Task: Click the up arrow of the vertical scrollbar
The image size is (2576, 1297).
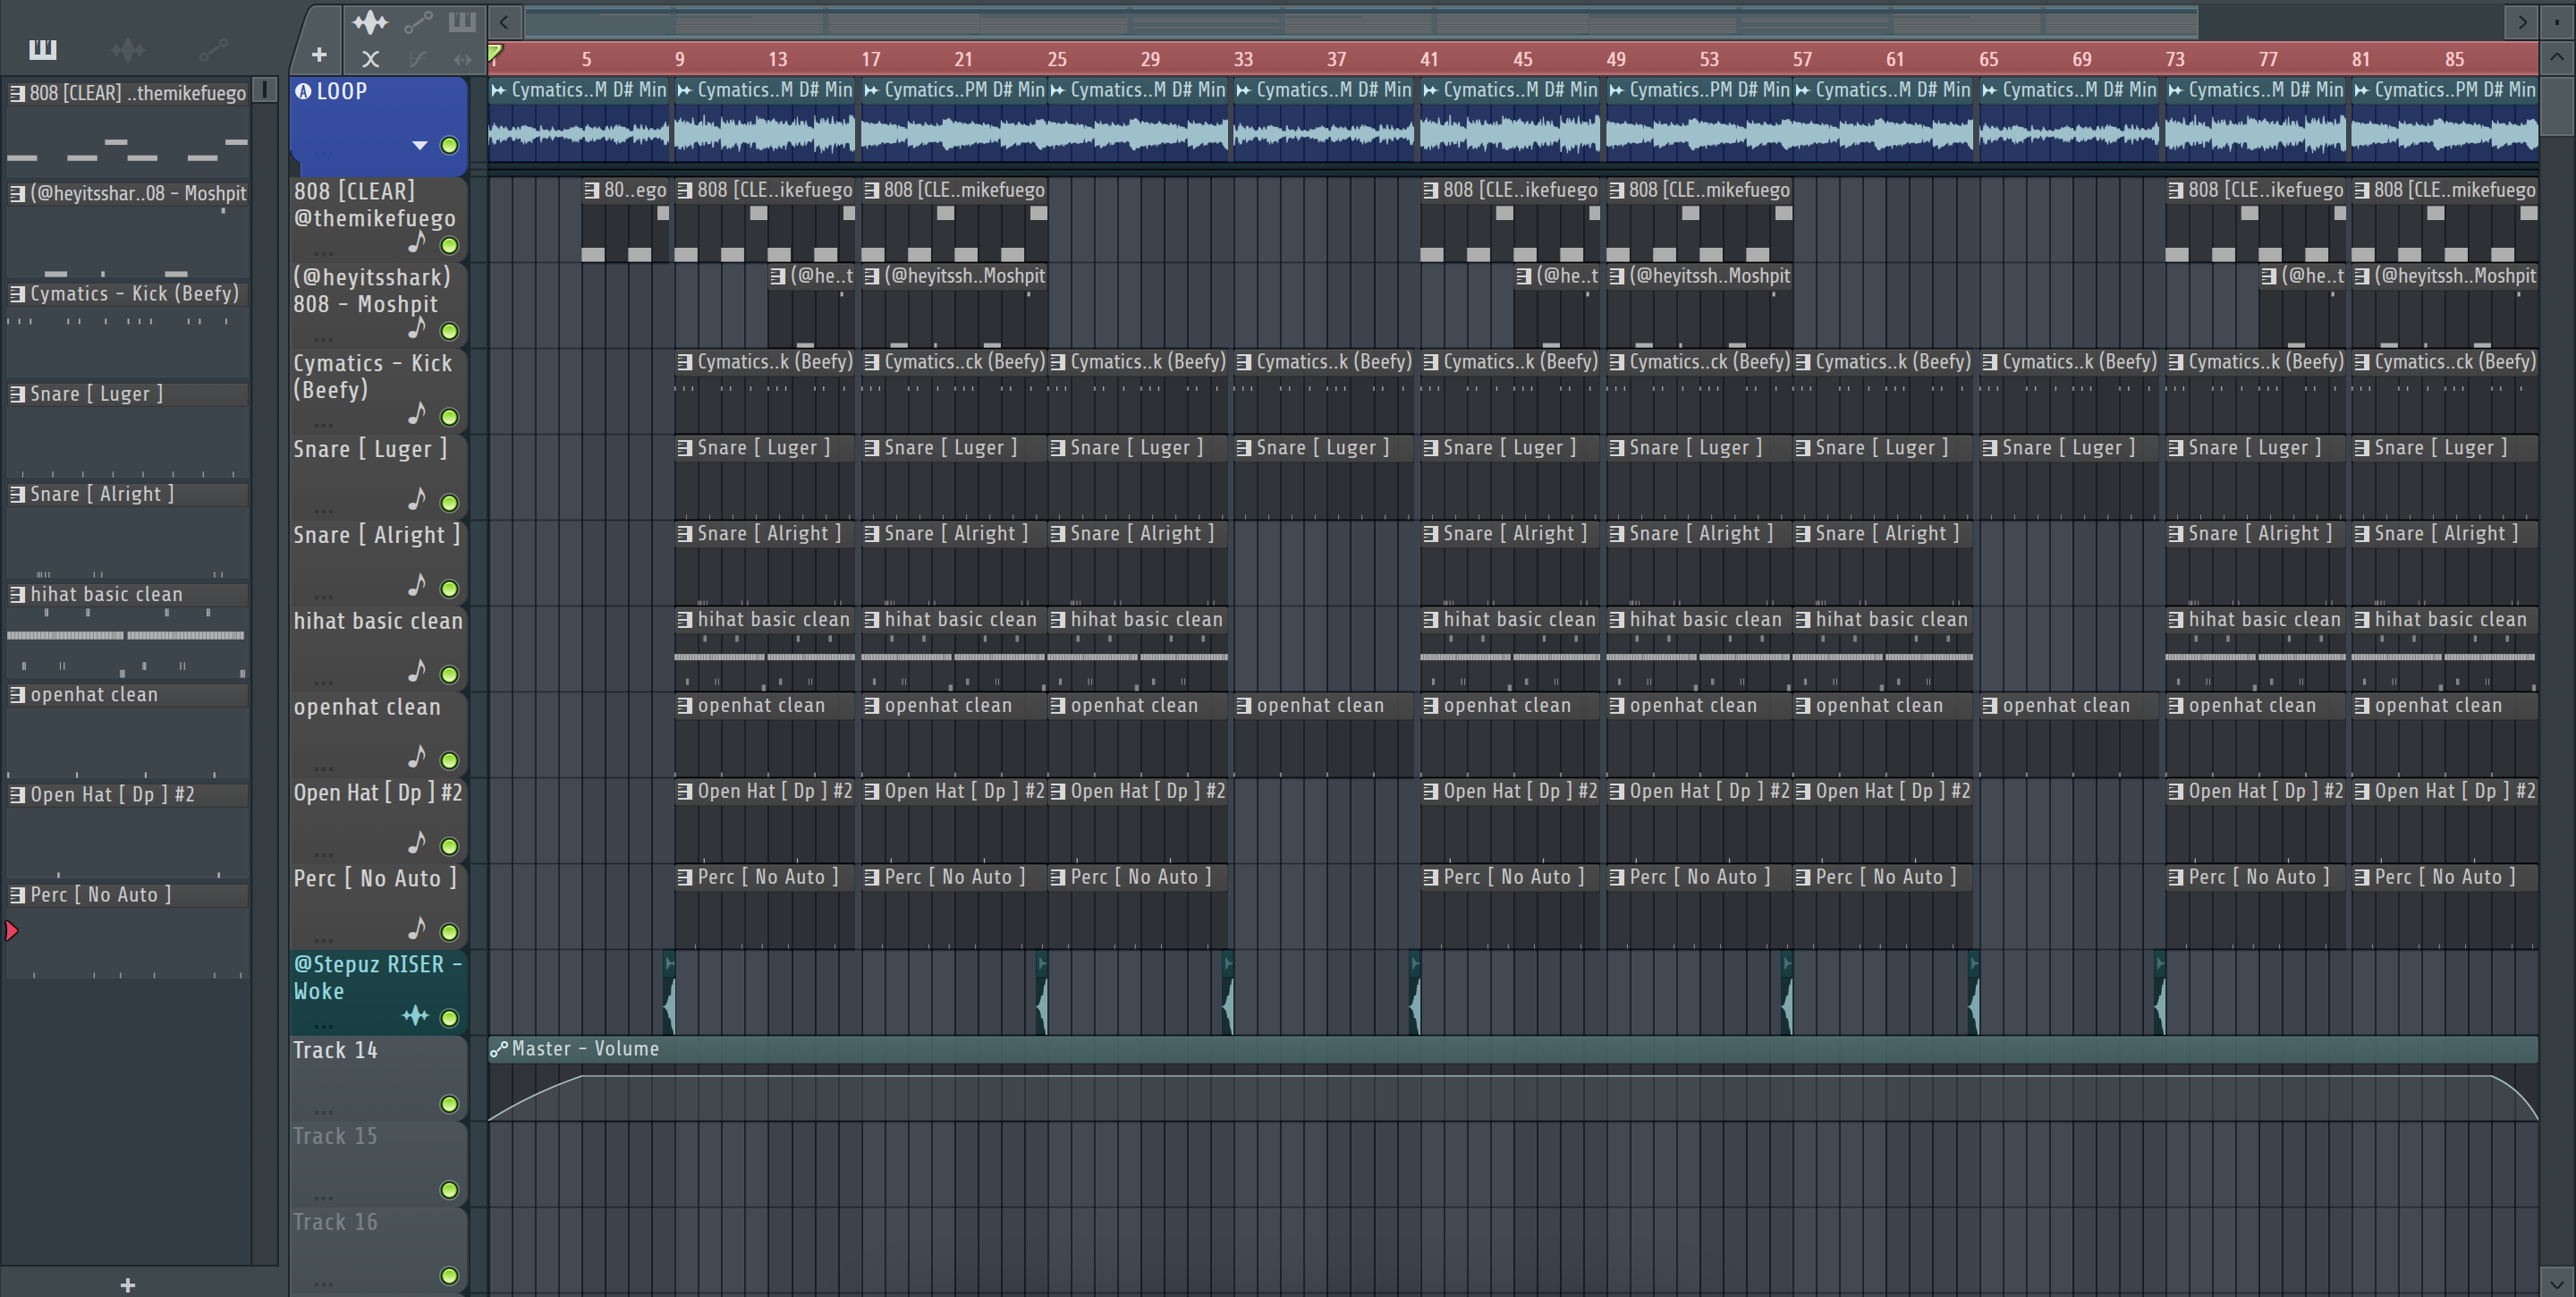Action: 2557,57
